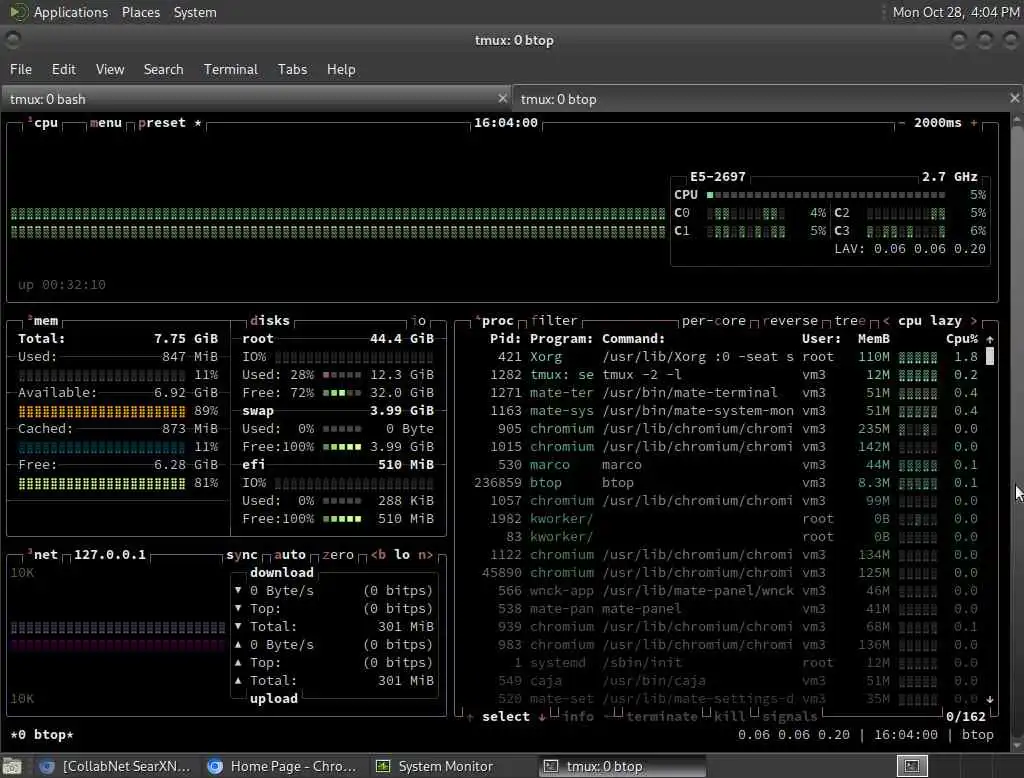Move process list up with top arrow

click(990, 339)
